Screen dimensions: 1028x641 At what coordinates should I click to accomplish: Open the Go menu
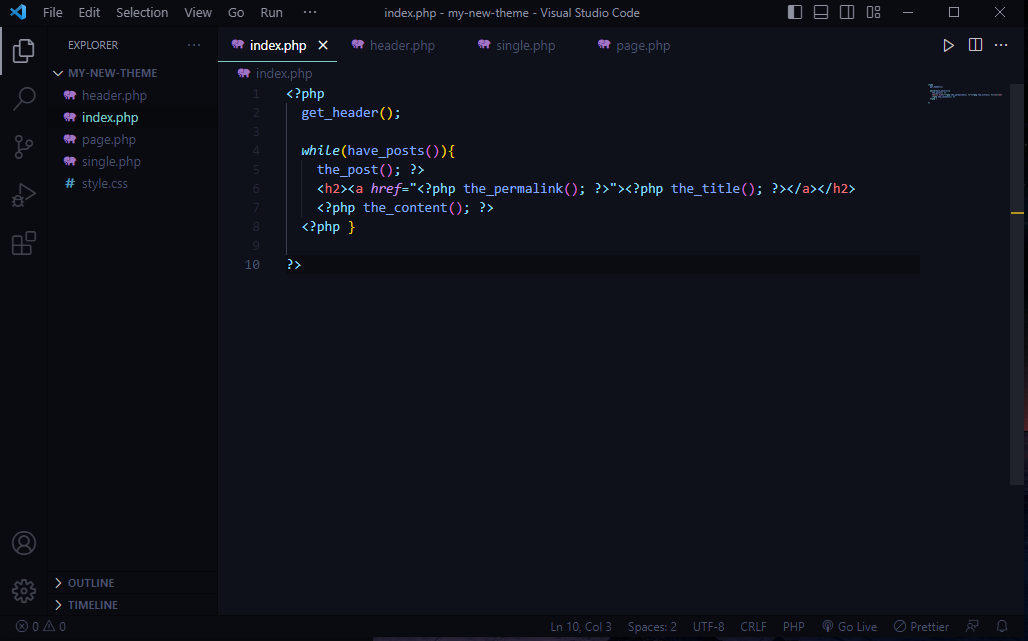tap(236, 12)
